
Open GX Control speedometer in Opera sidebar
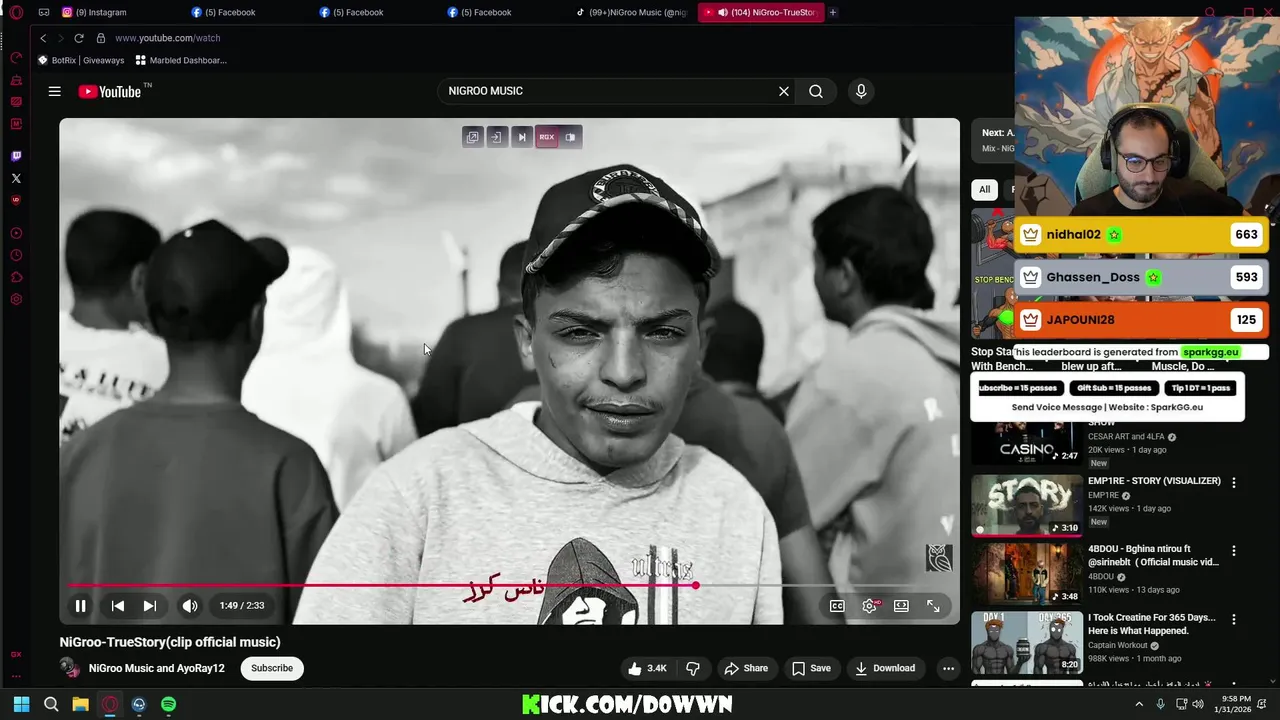(16, 58)
